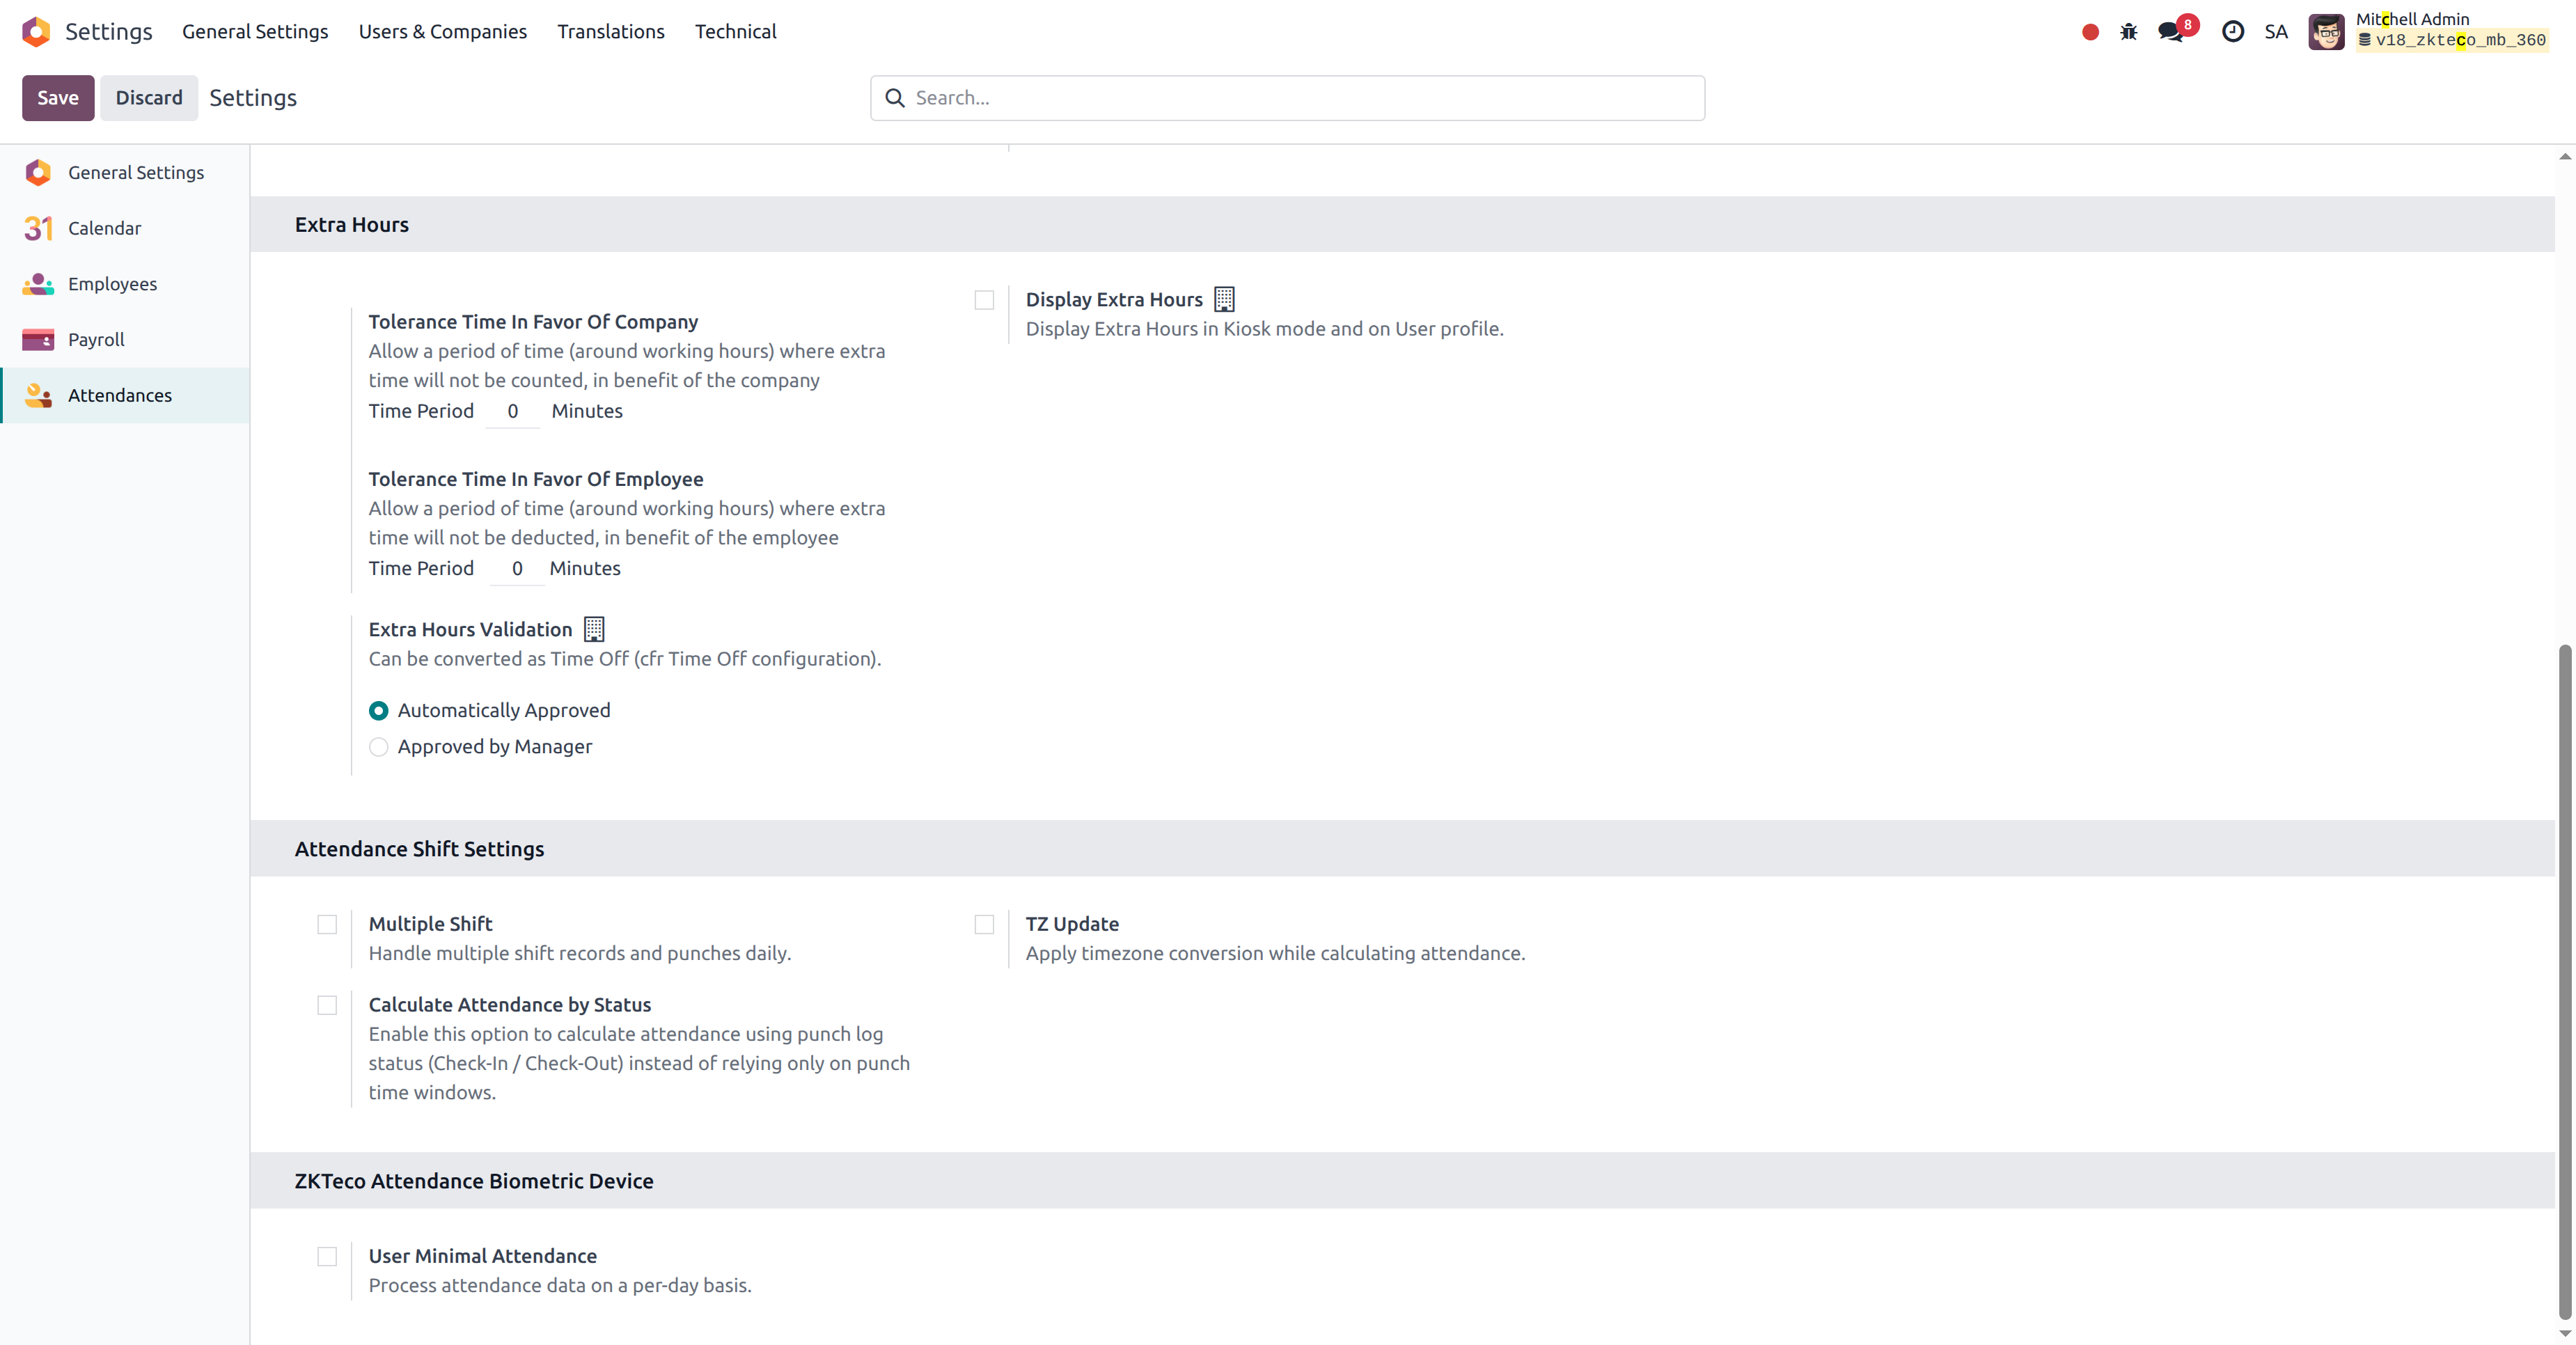Check the Multiple Shift option
Viewport: 2576px width, 1345px height.
tap(327, 924)
